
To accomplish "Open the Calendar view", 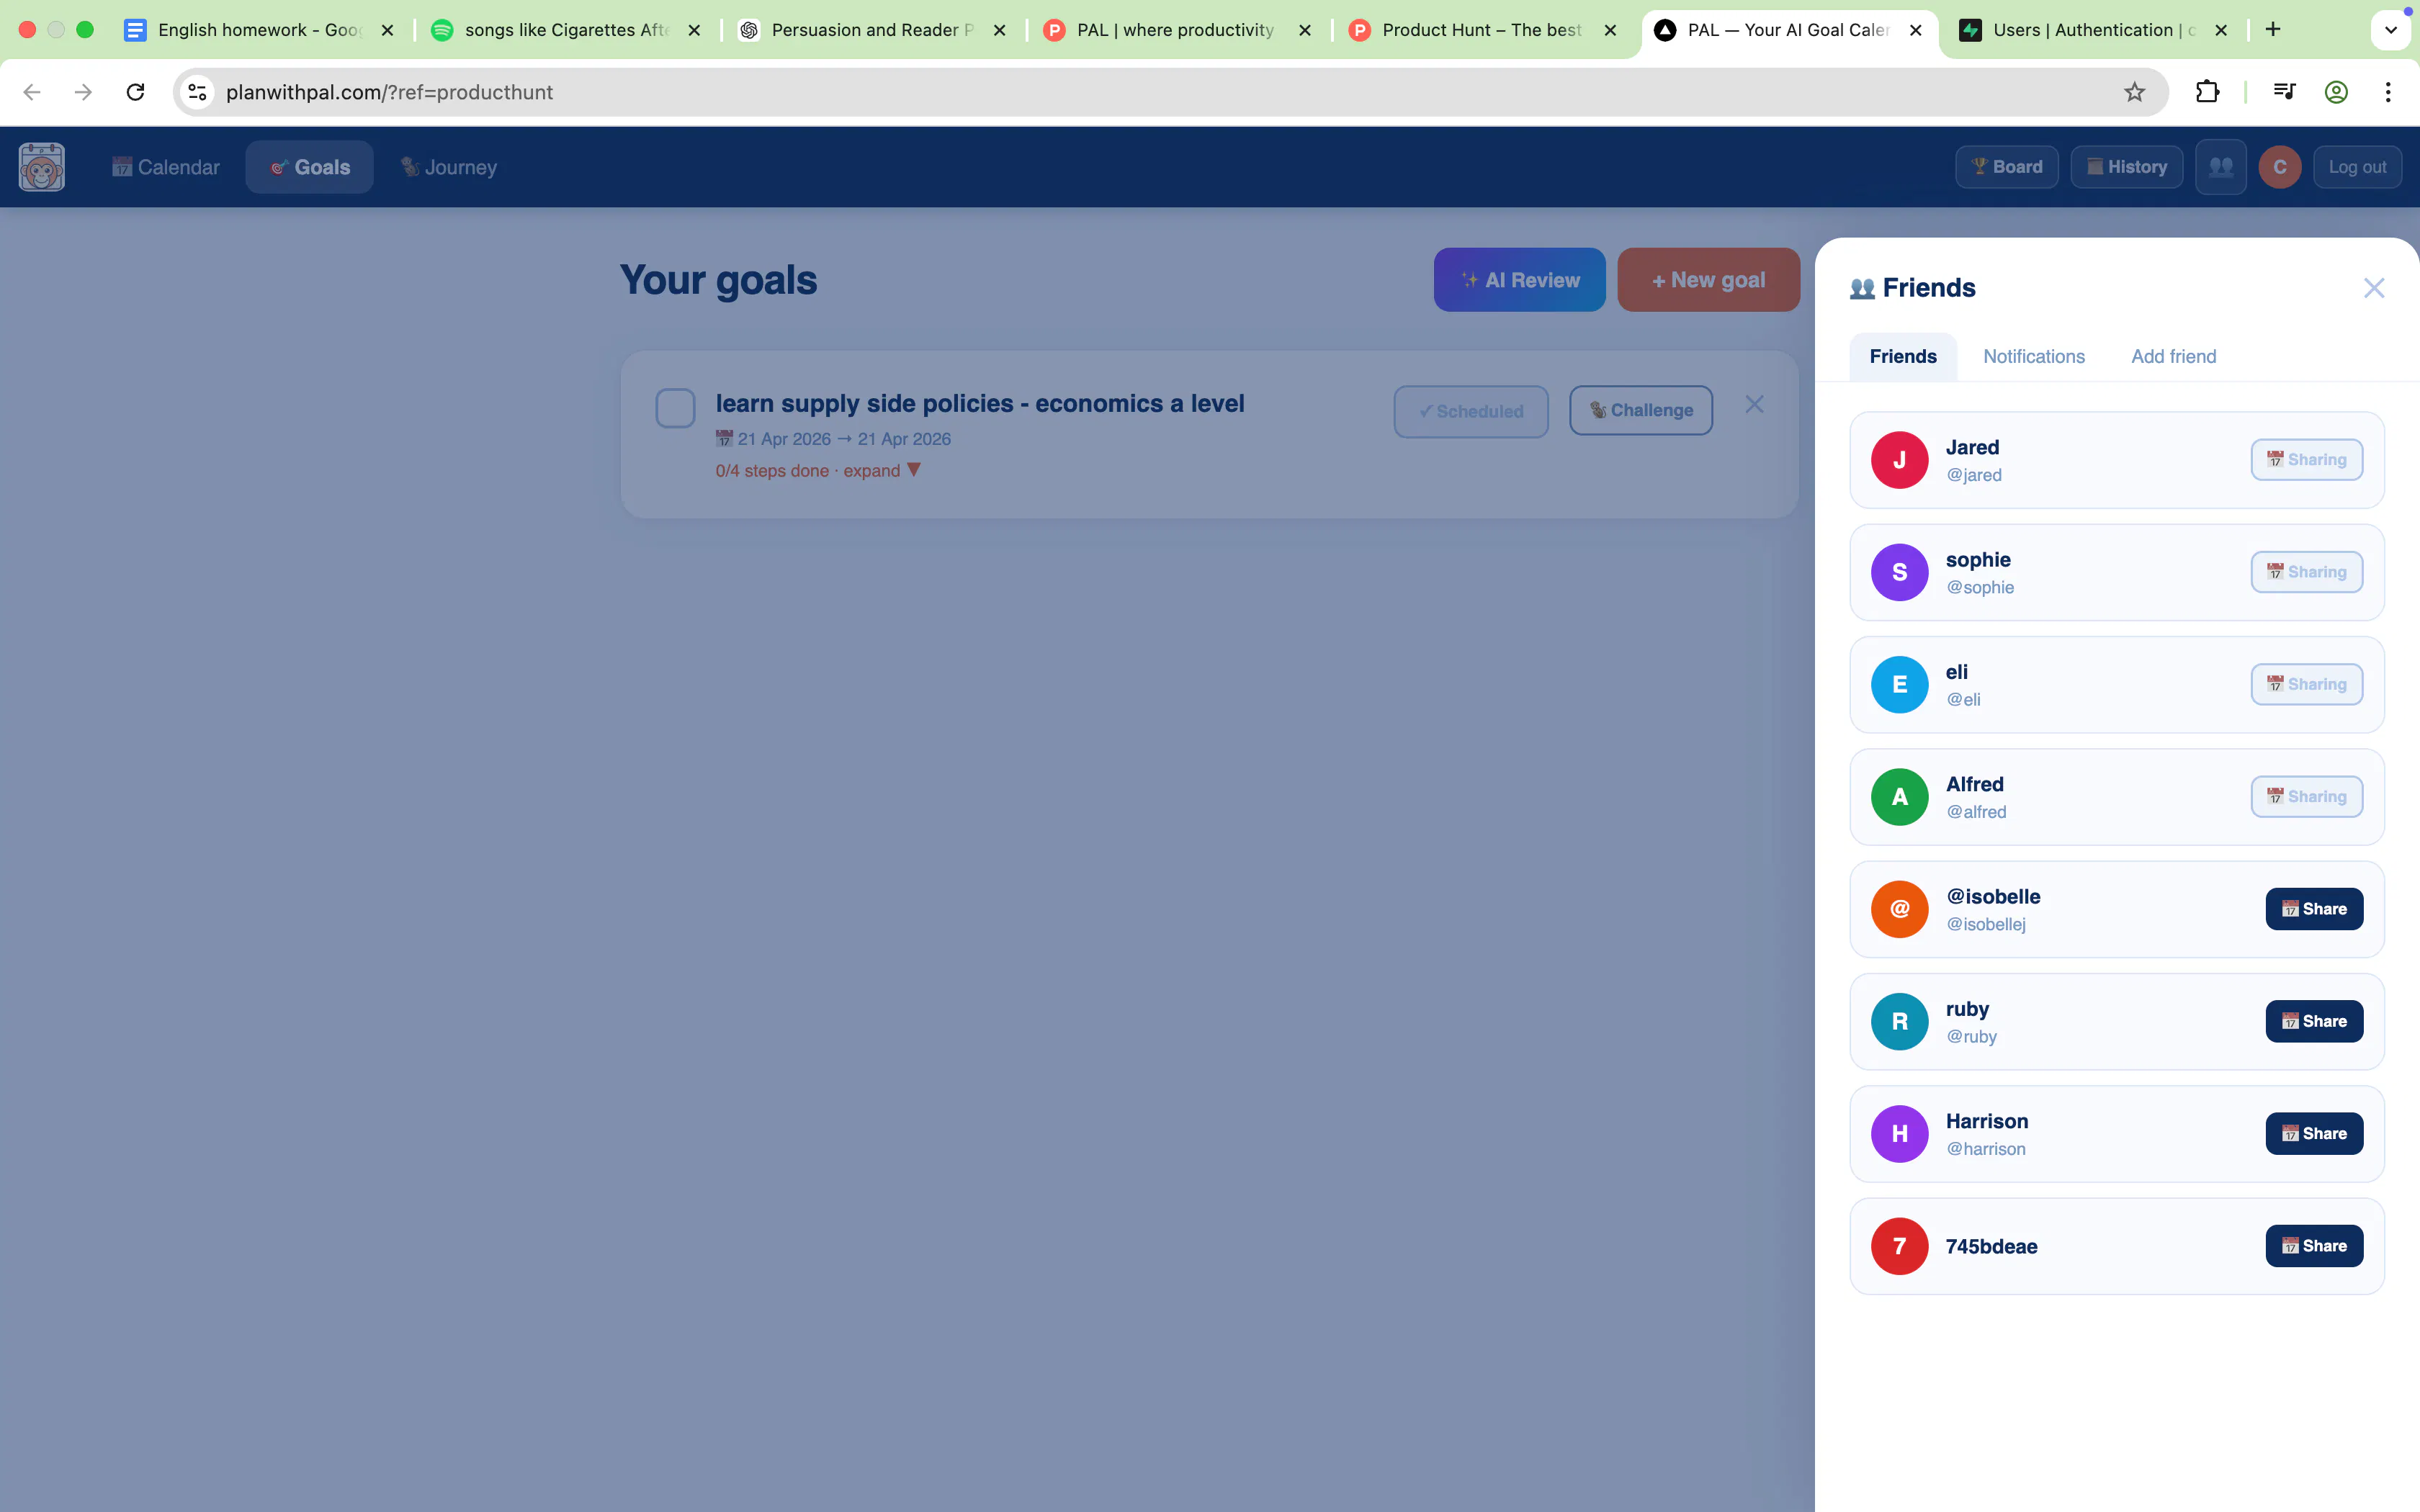I will click(x=166, y=167).
